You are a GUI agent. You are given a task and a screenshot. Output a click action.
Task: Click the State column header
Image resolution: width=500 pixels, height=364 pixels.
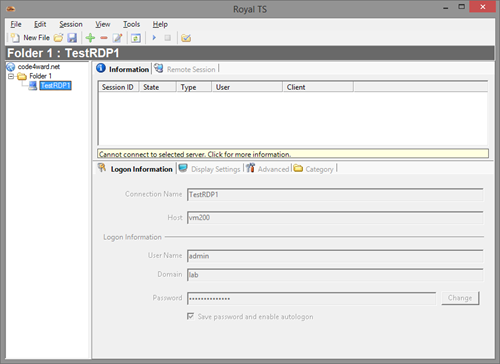[x=157, y=87]
